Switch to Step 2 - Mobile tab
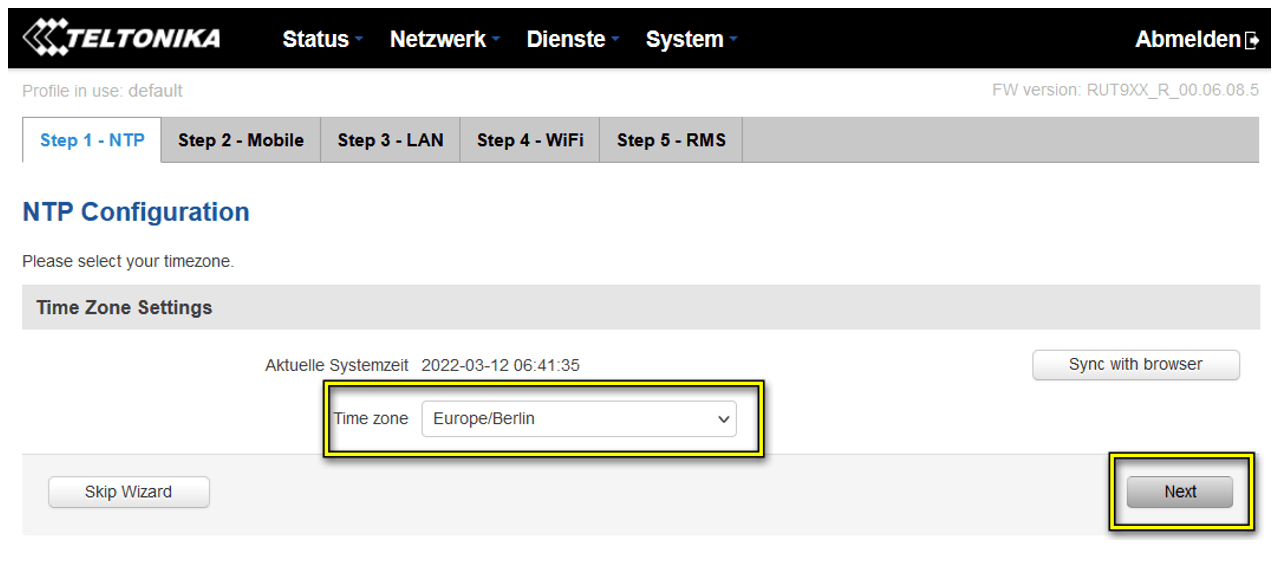 (x=241, y=140)
